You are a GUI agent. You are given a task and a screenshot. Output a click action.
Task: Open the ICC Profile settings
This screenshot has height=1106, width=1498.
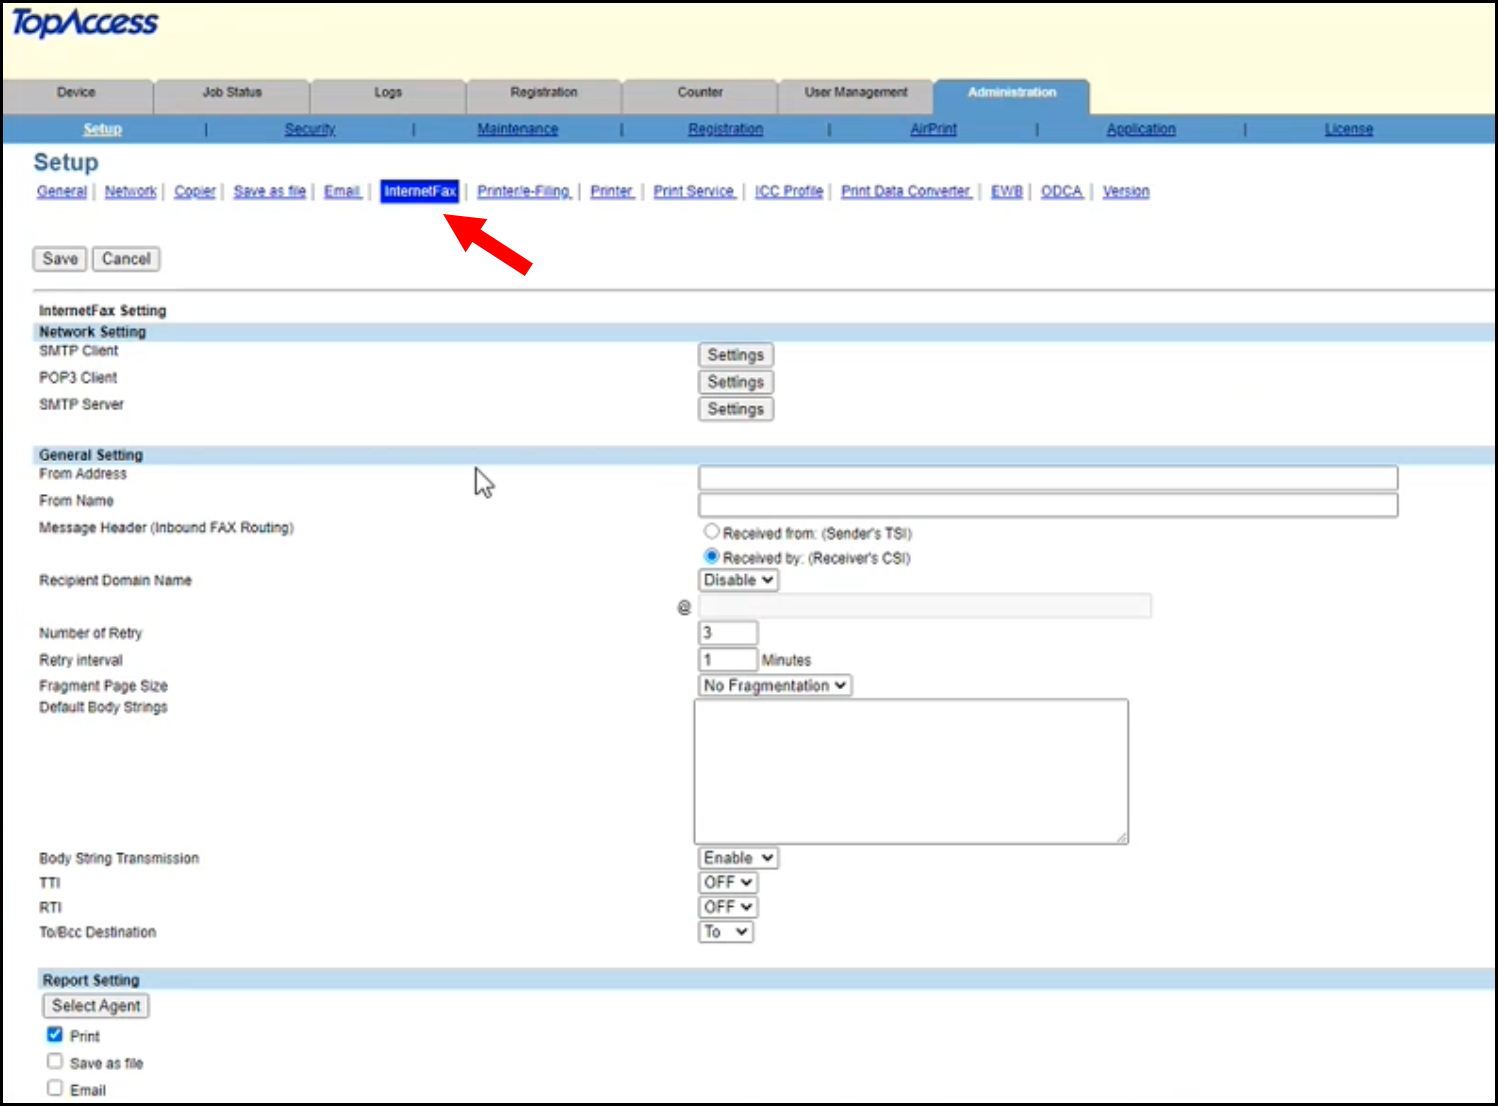[789, 191]
